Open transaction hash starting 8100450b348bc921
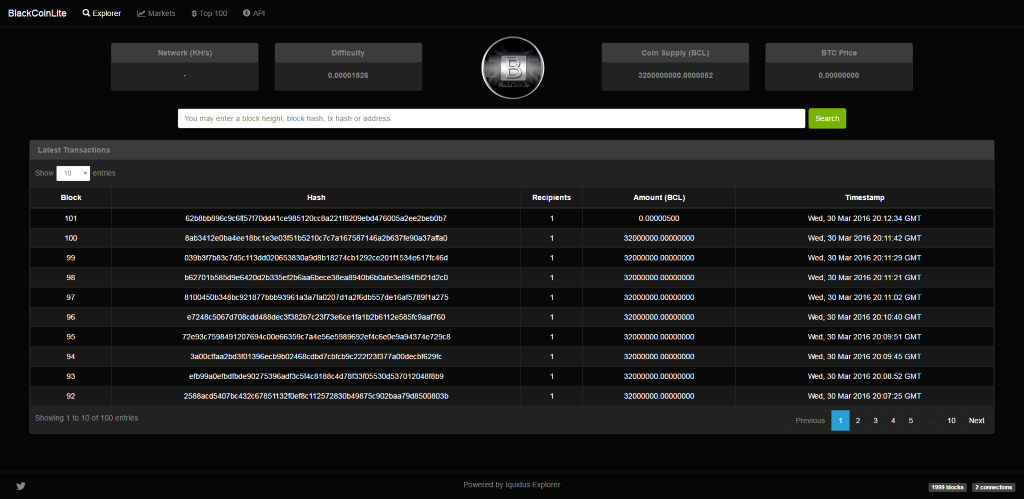Image resolution: width=1024 pixels, height=499 pixels. 316,297
